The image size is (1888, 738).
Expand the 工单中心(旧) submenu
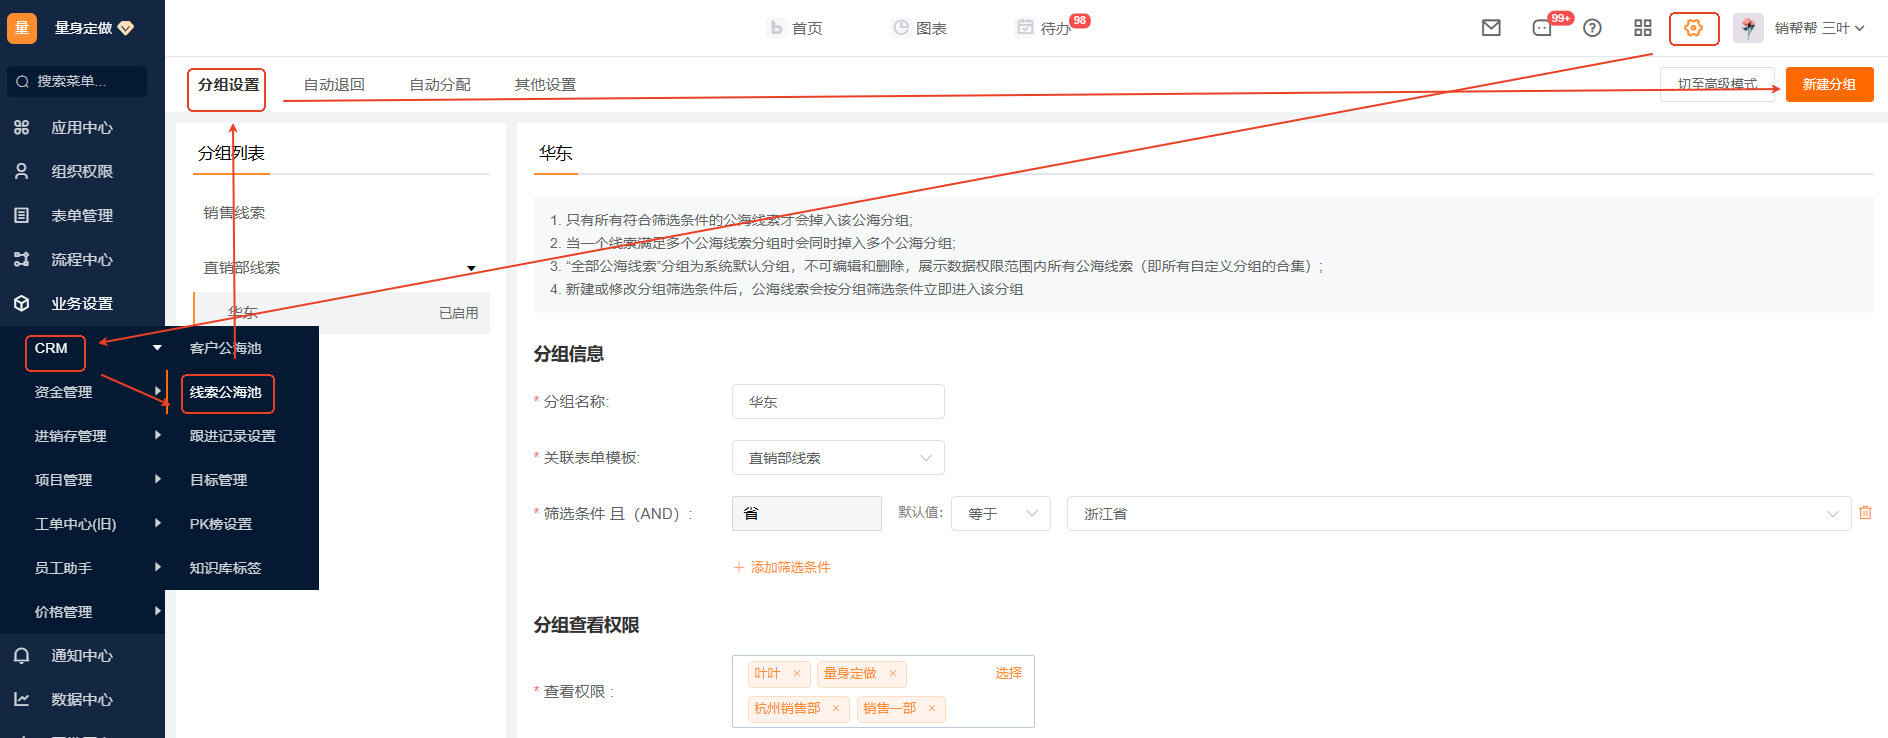pos(157,523)
